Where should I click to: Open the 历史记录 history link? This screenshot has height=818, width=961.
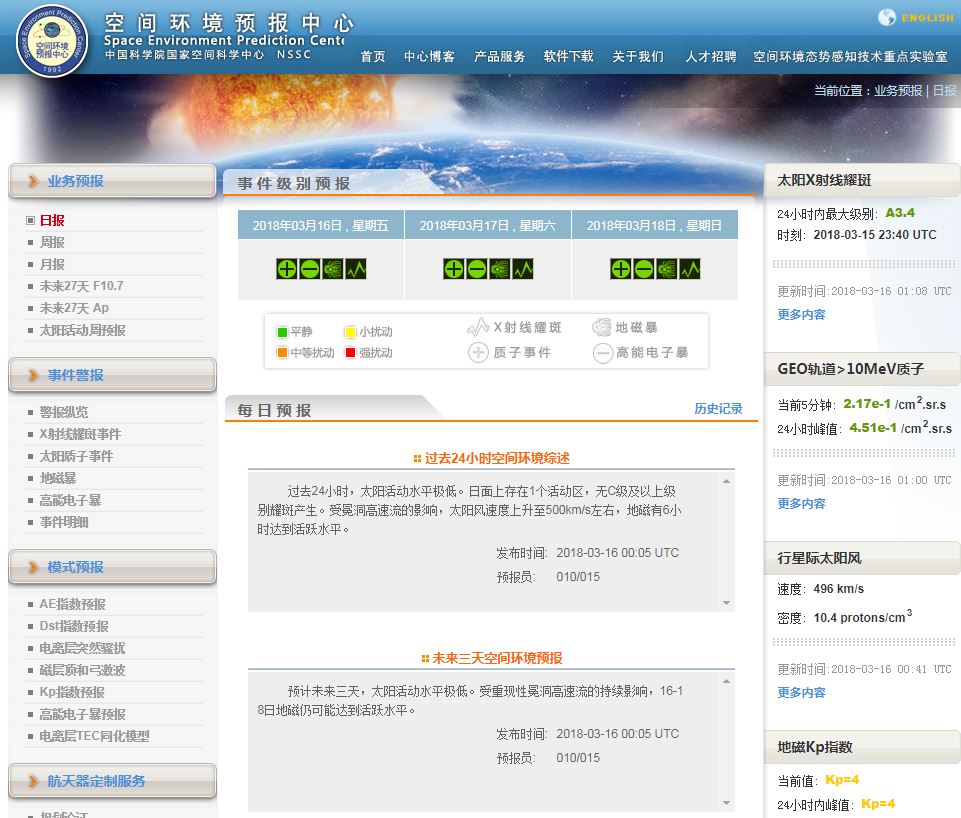718,408
